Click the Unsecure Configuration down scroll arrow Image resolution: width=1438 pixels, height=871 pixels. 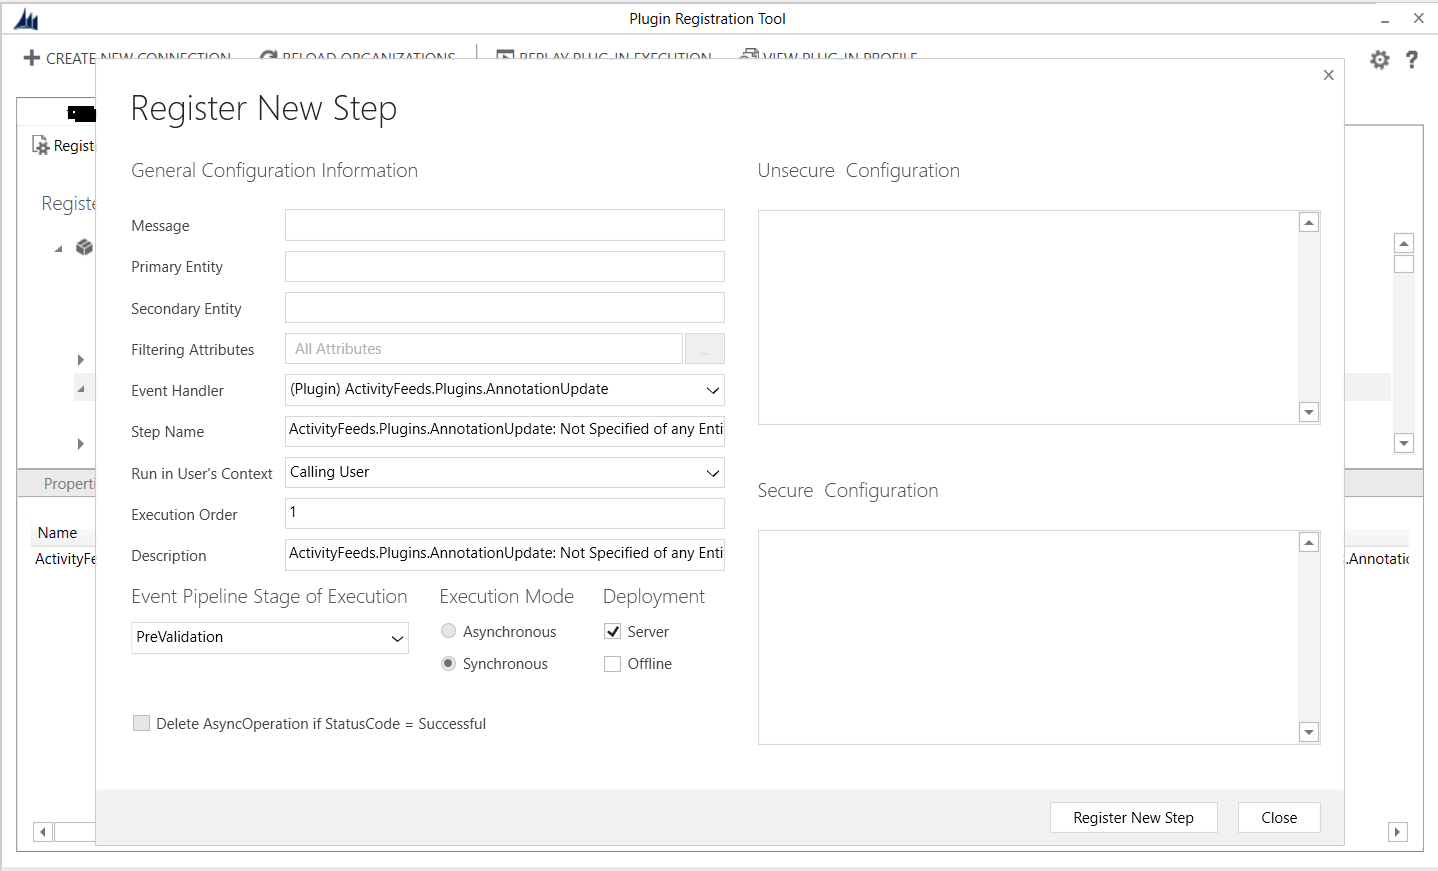click(1308, 412)
